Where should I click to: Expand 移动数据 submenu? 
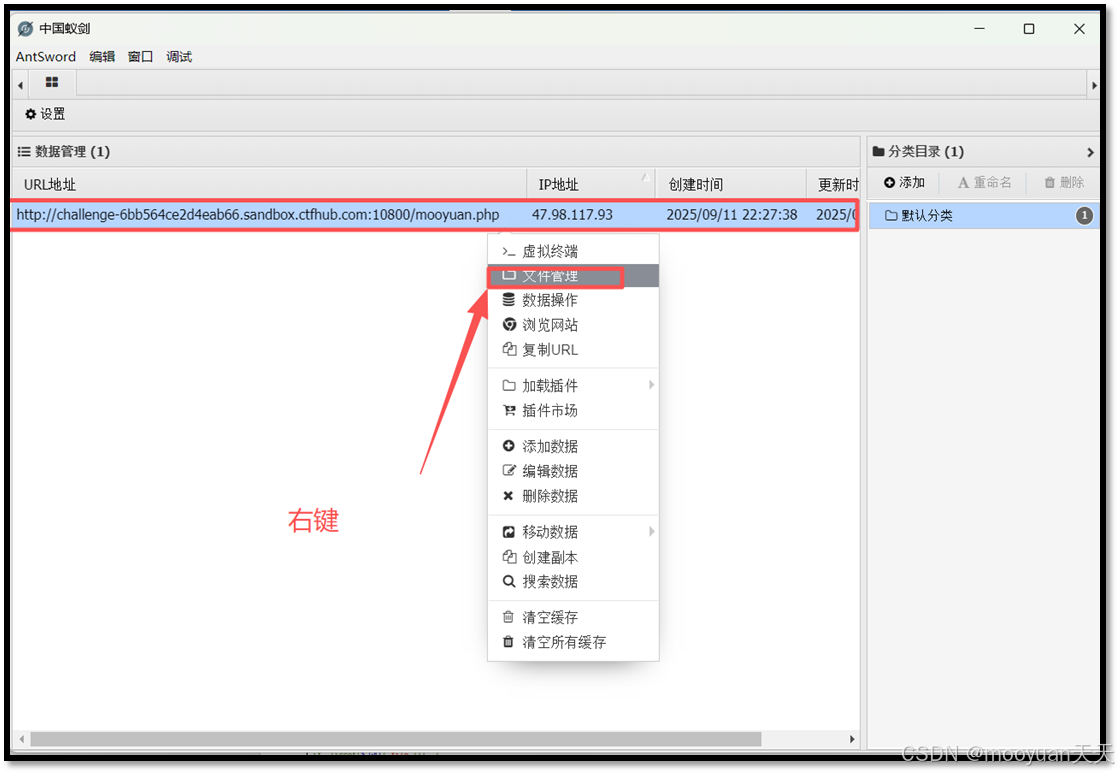[572, 532]
